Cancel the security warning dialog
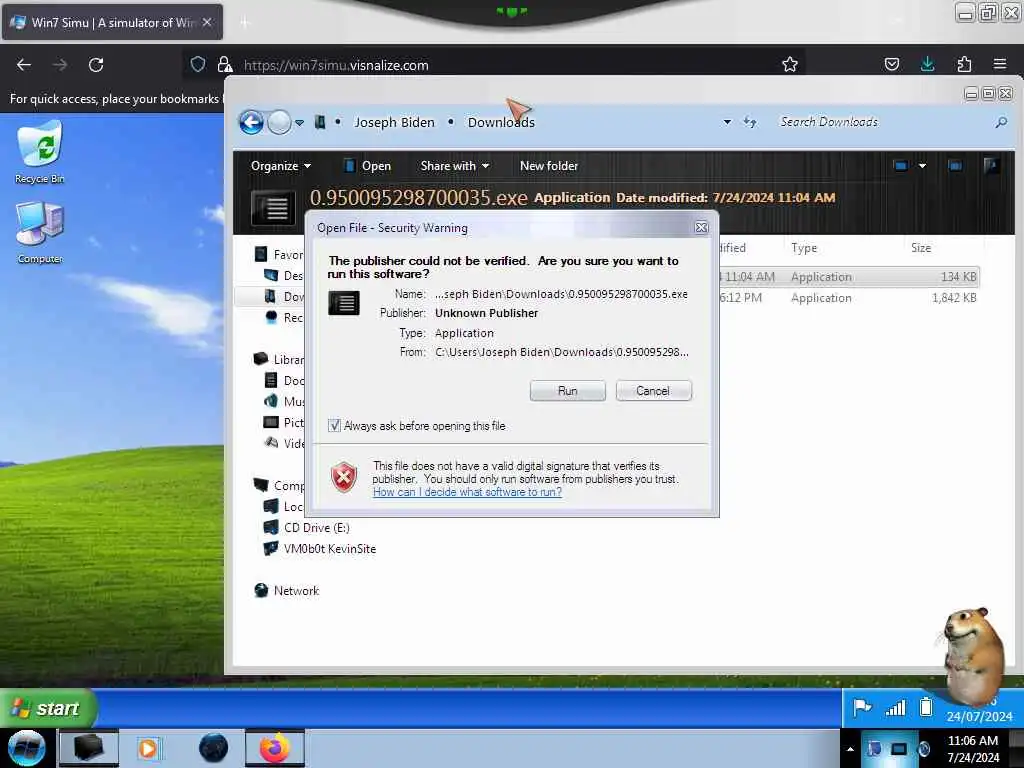 pyautogui.click(x=653, y=391)
